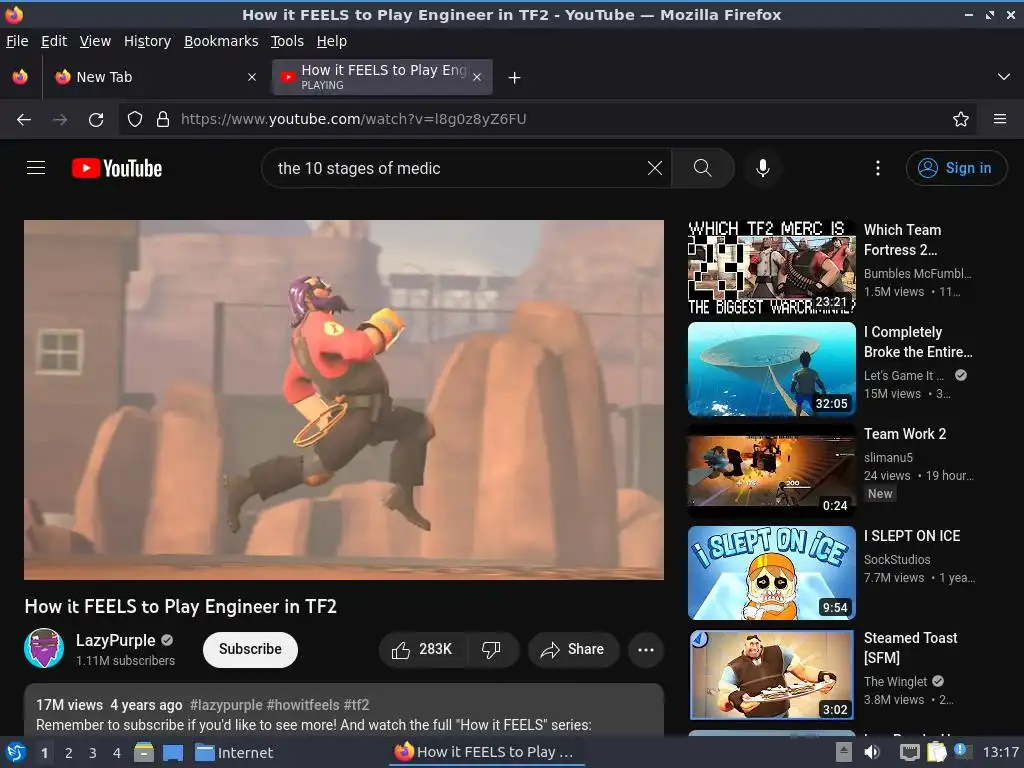Open a new tab with plus
The image size is (1024, 768).
(515, 78)
